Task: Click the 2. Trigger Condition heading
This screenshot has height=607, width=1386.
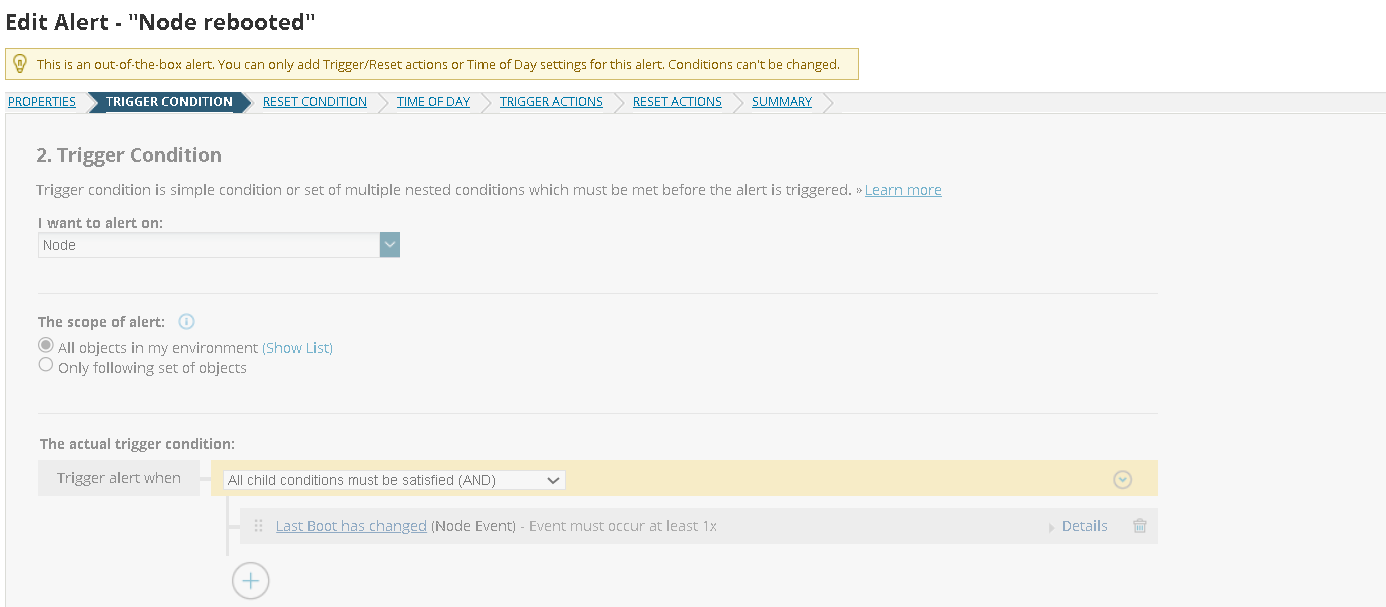Action: pyautogui.click(x=129, y=155)
